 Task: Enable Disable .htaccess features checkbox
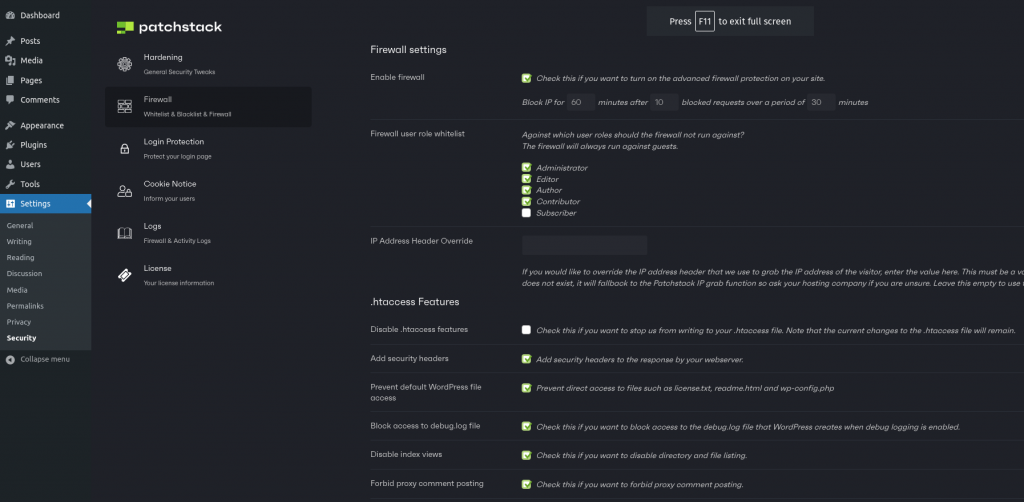(x=526, y=330)
